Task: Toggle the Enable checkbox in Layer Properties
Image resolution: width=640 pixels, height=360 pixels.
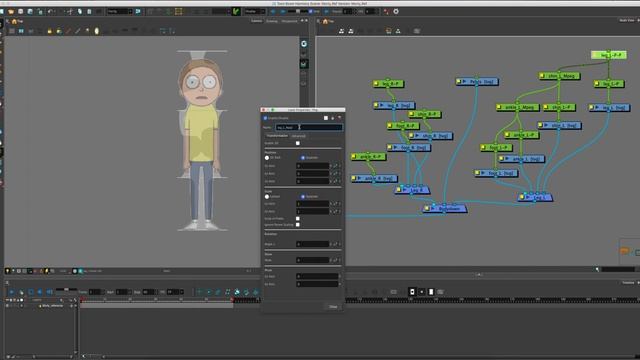Action: pyautogui.click(x=265, y=118)
